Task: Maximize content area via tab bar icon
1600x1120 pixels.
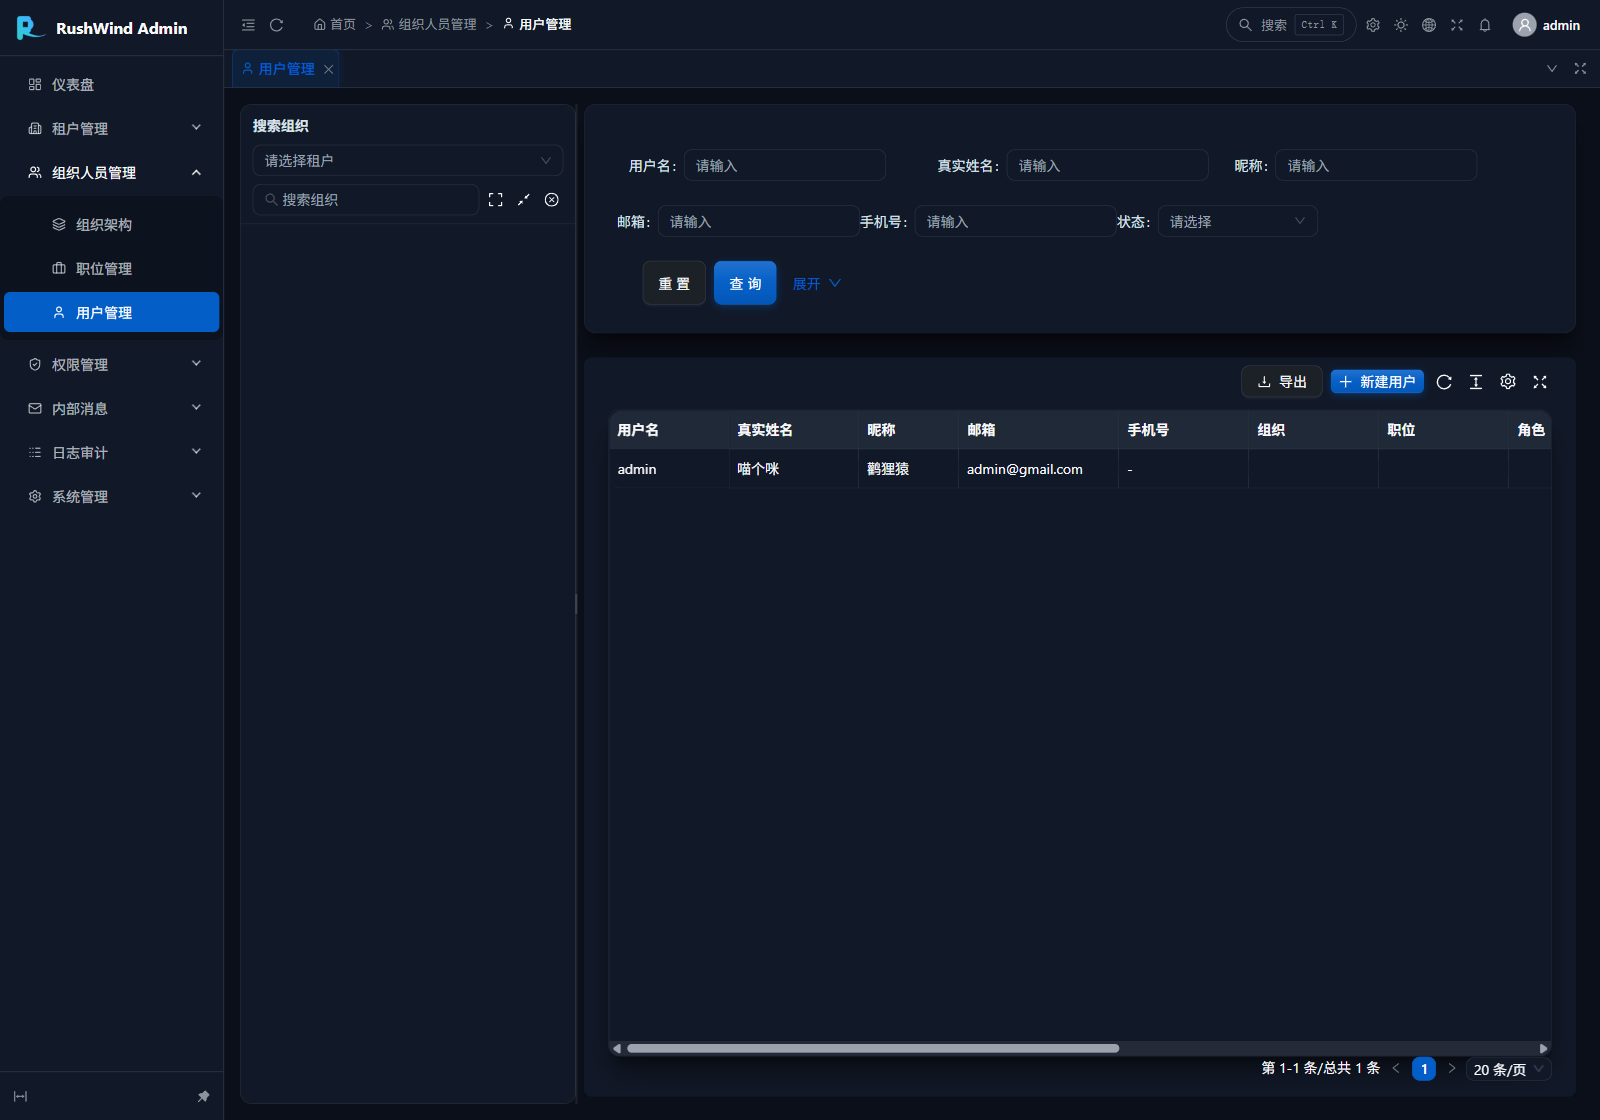Action: point(1580,69)
